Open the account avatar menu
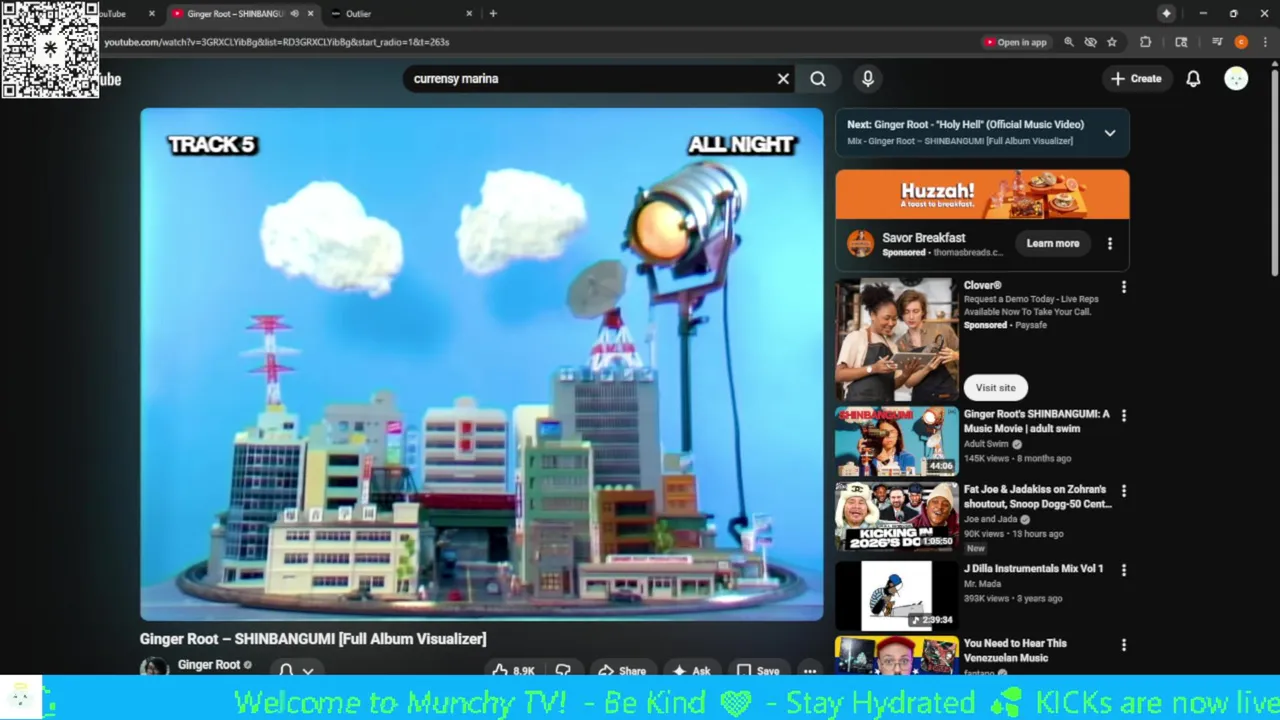1280x720 pixels. coord(1236,79)
